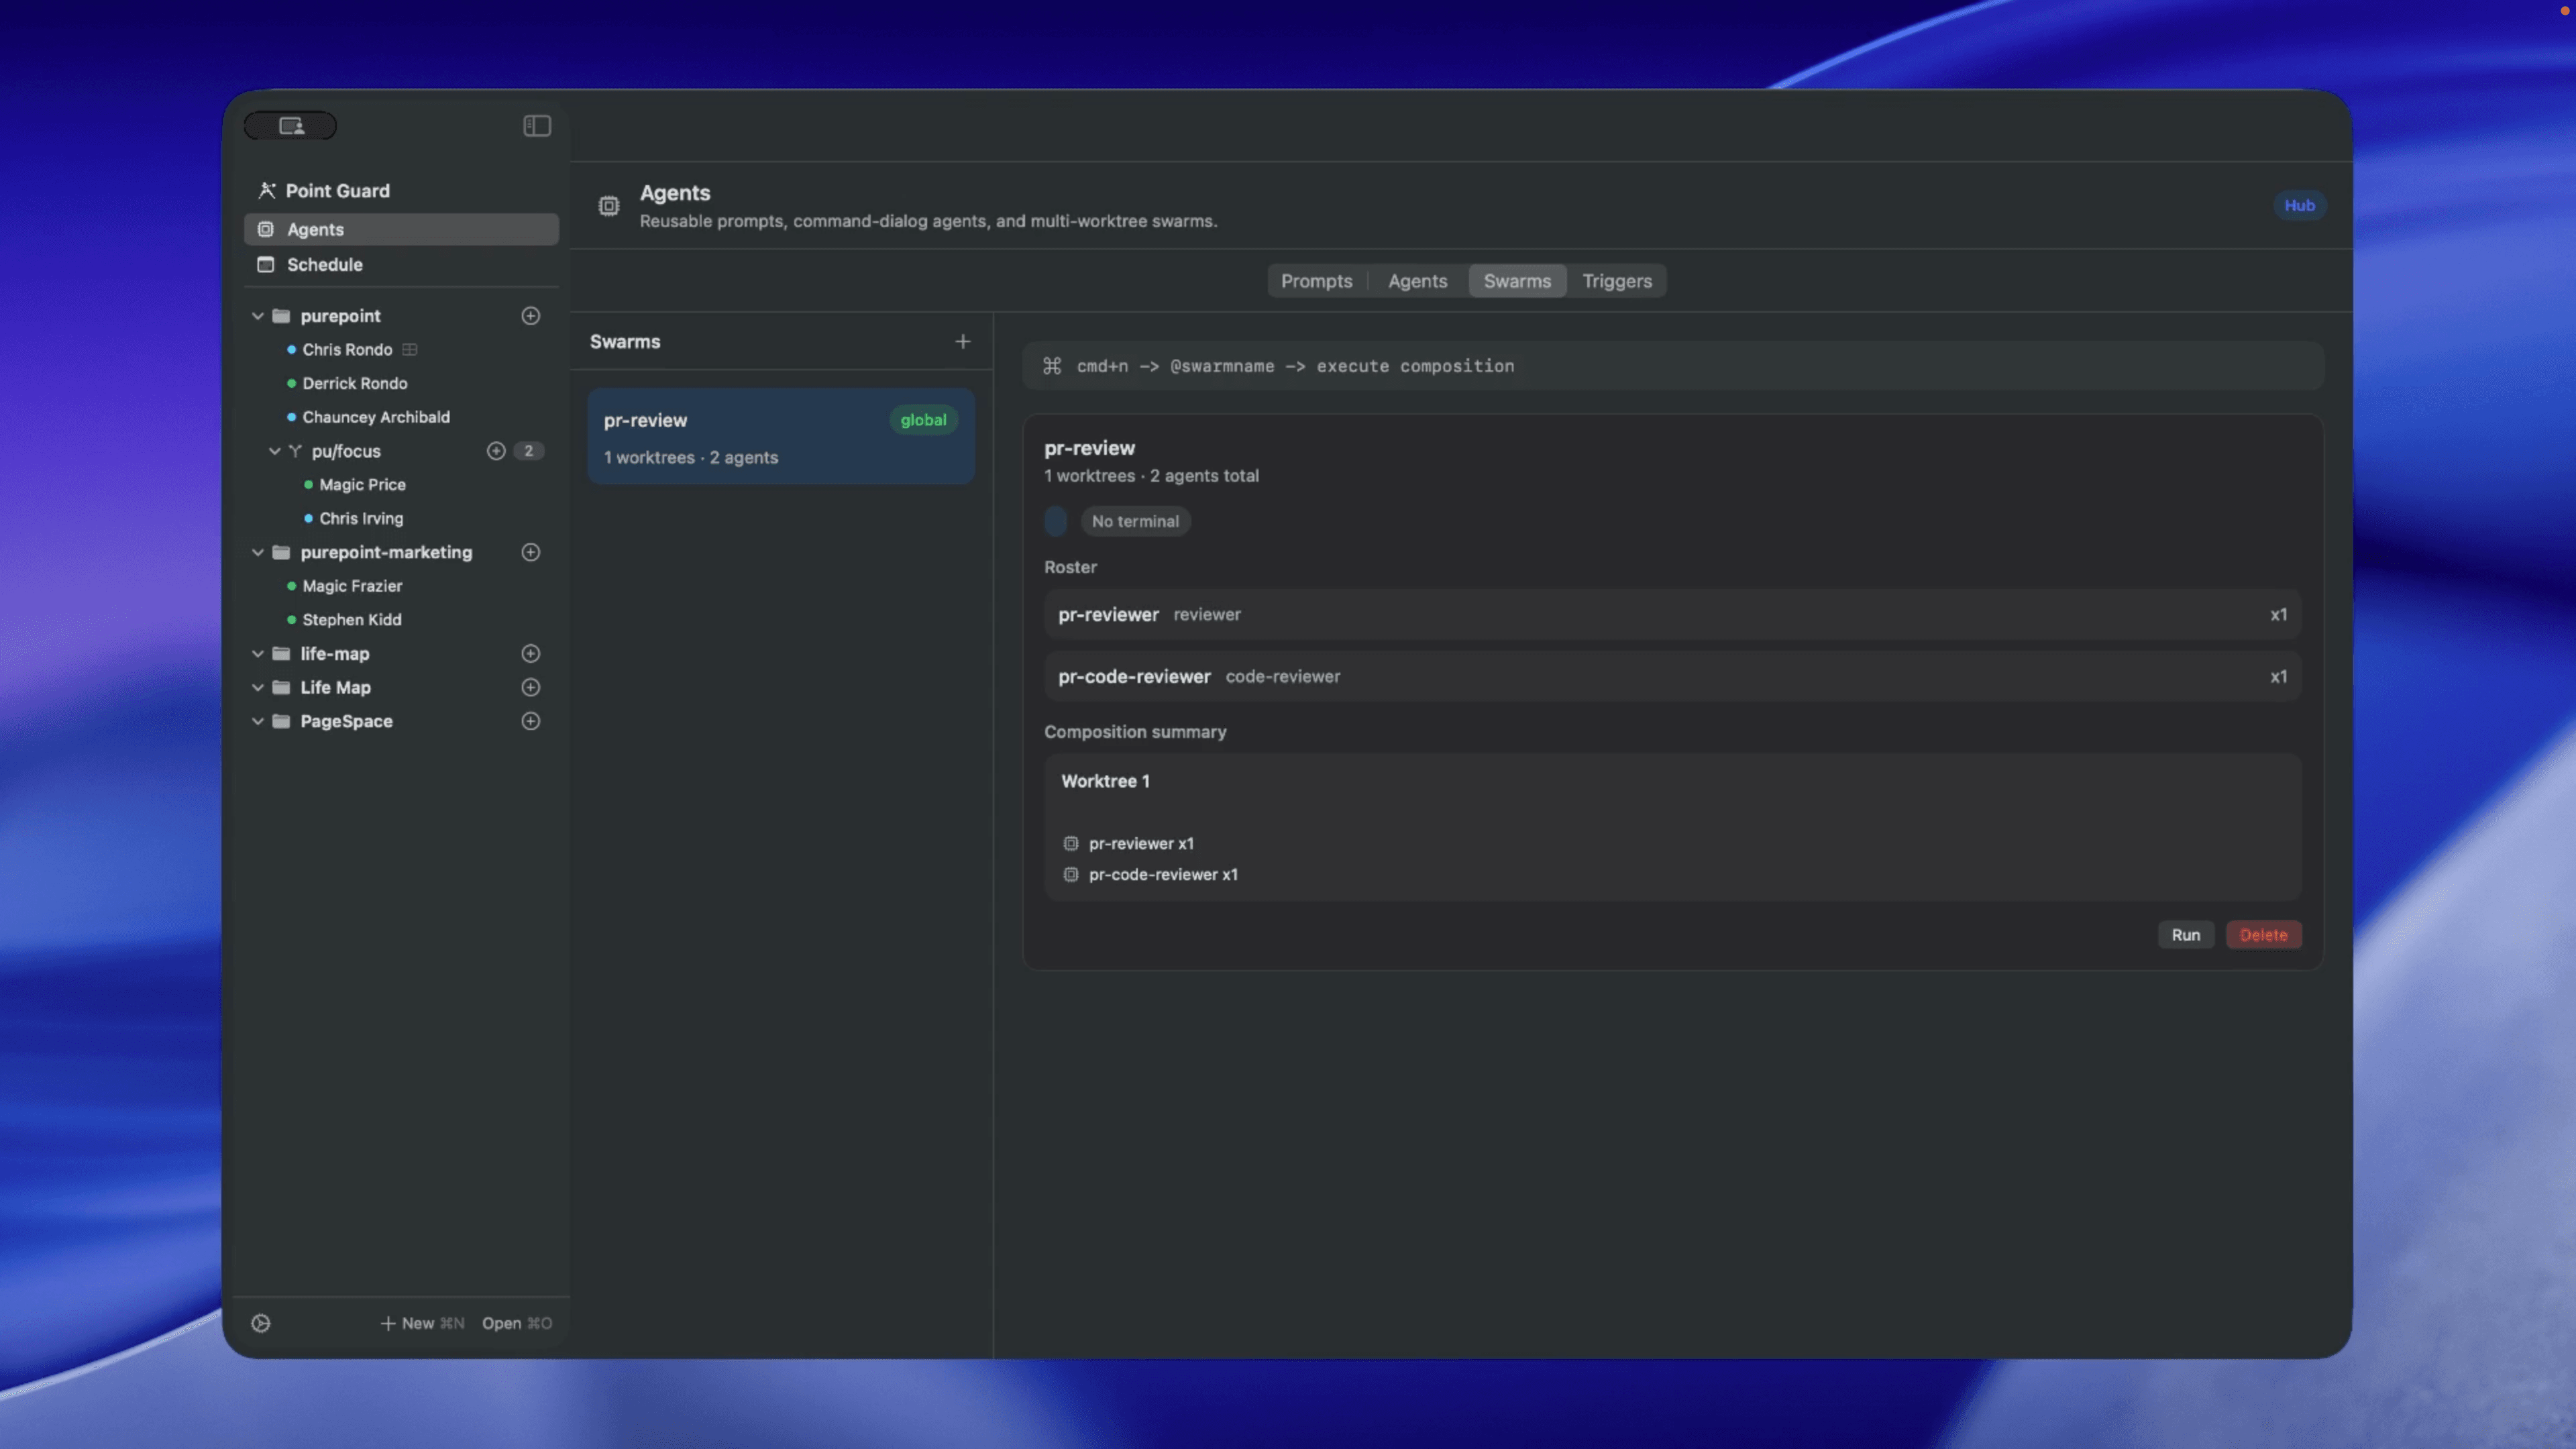The height and width of the screenshot is (1449, 2576).
Task: Select the pr-review swarm card
Action: (x=781, y=437)
